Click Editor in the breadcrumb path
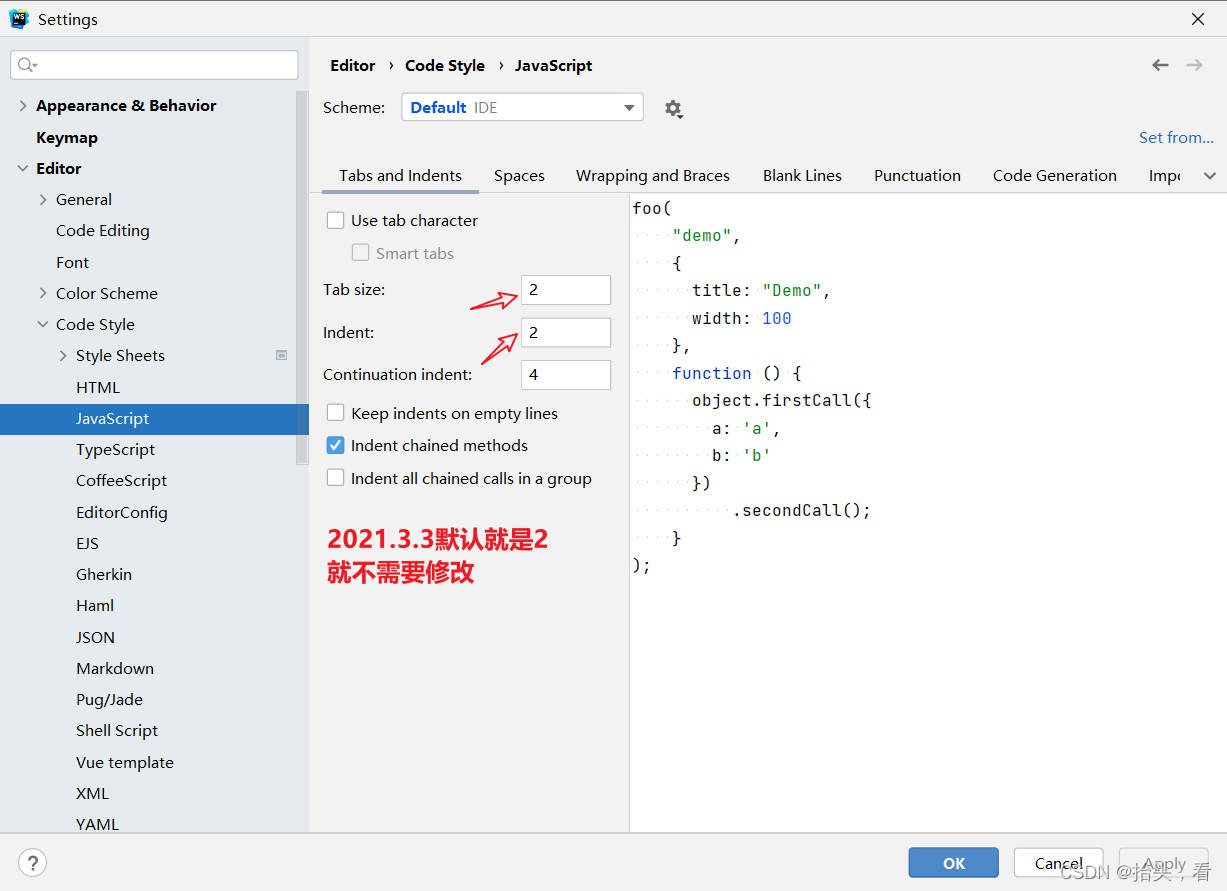Screen dimensions: 1227x891 click(x=353, y=65)
